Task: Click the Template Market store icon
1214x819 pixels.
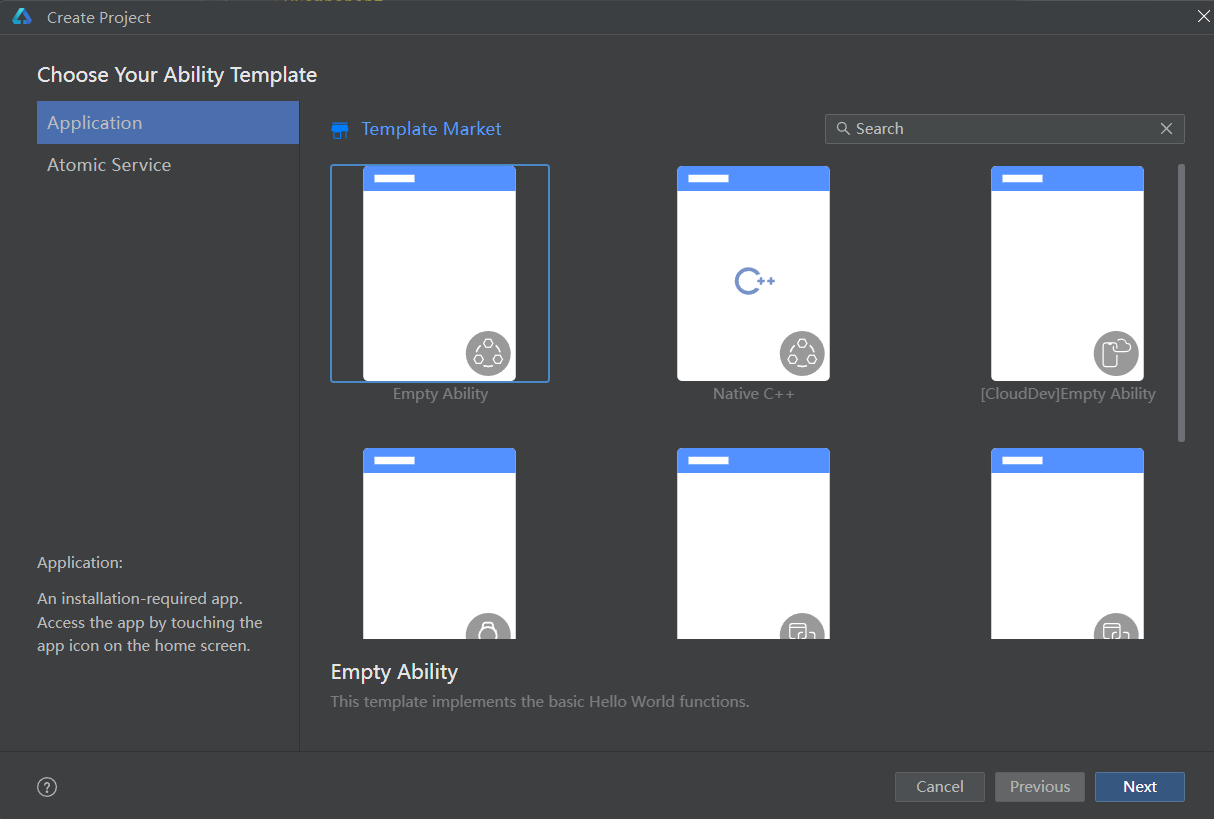Action: [x=340, y=130]
